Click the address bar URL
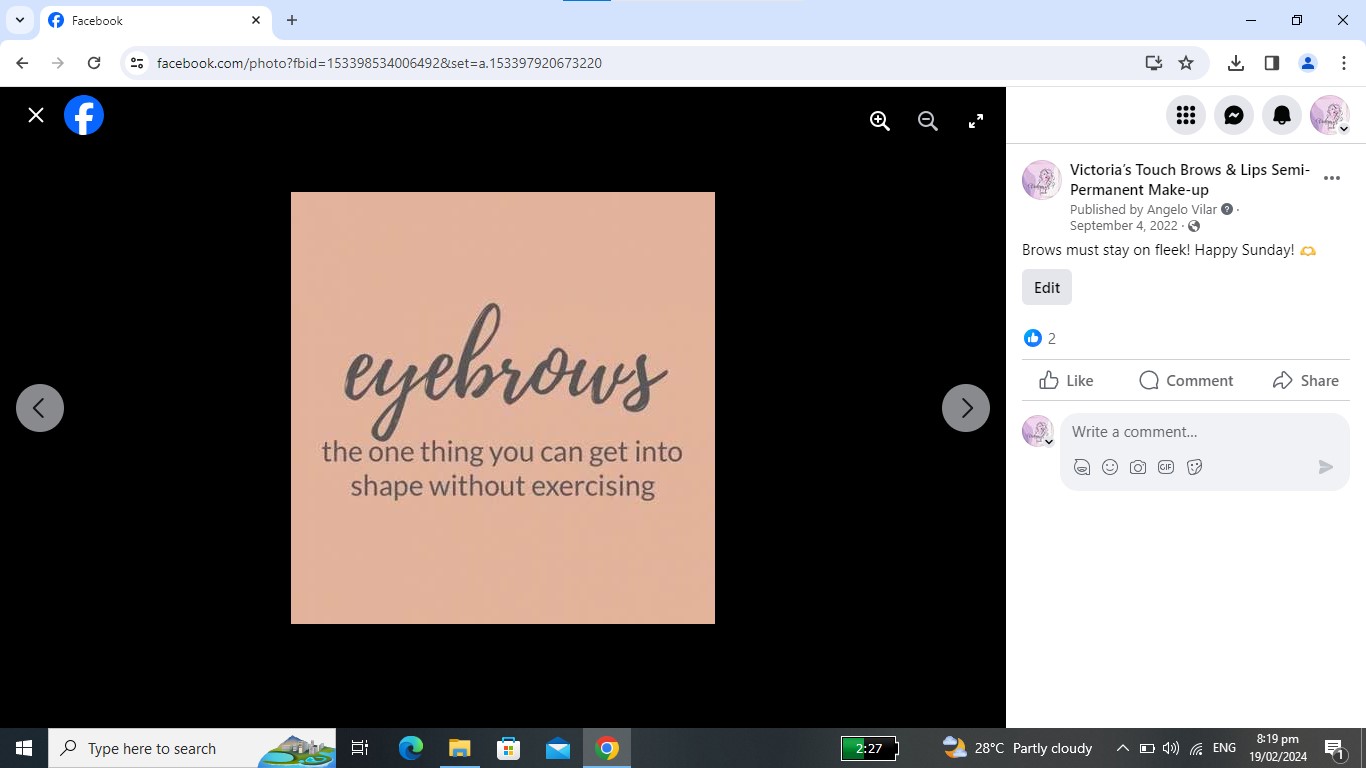1366x768 pixels. pos(379,63)
